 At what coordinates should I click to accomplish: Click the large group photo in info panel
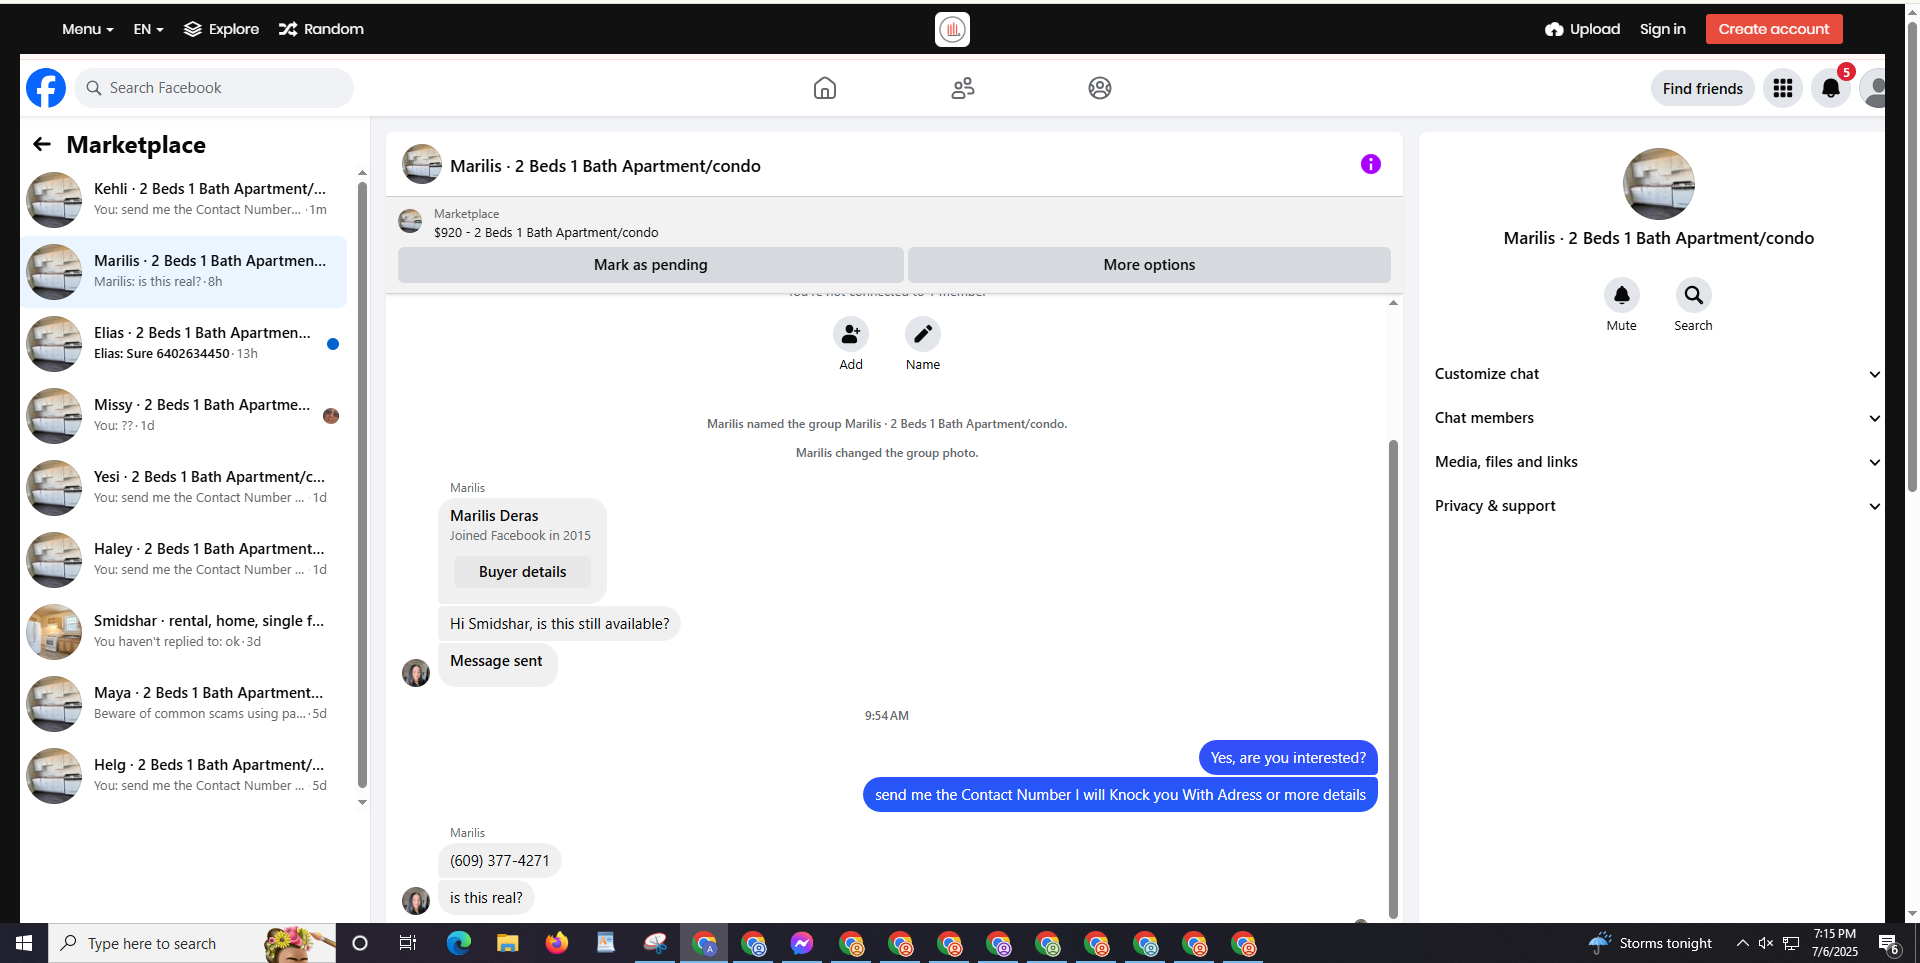[1659, 184]
